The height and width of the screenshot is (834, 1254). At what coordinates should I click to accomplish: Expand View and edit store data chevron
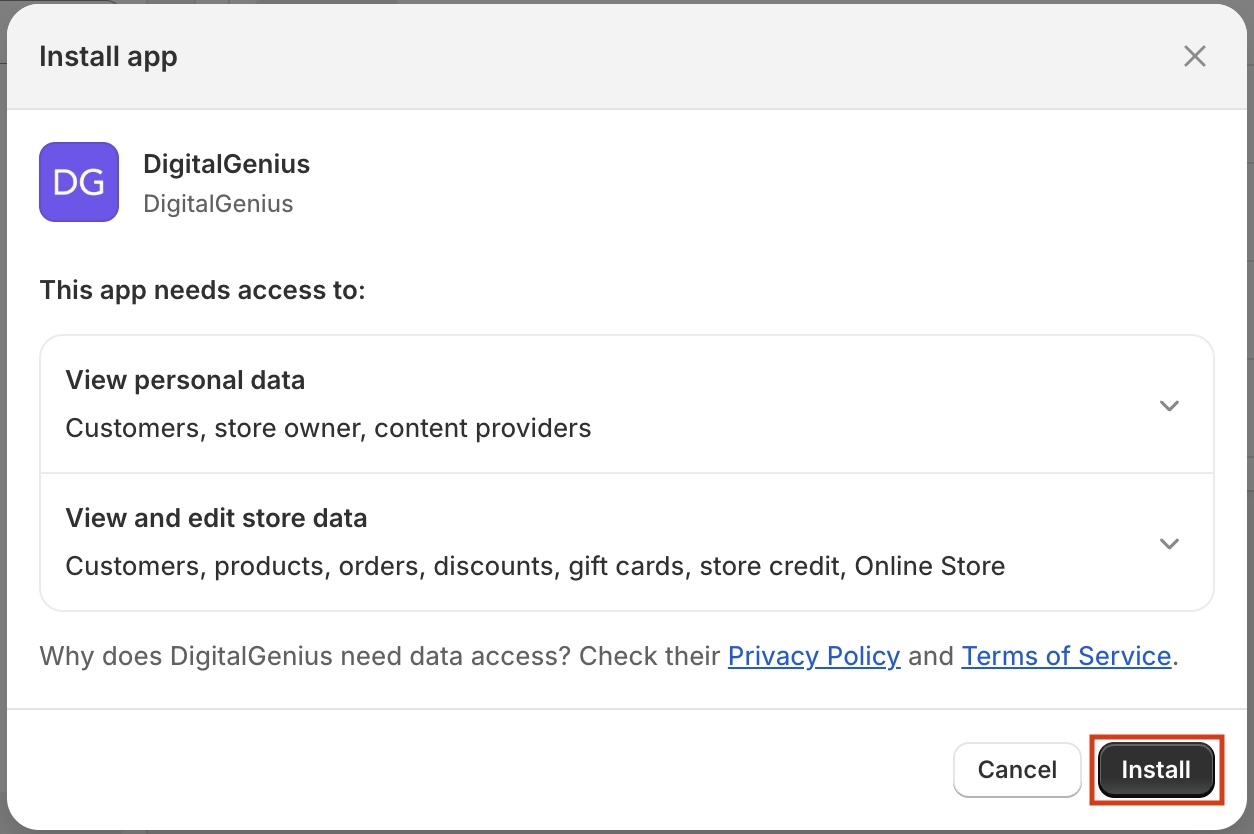point(1169,544)
